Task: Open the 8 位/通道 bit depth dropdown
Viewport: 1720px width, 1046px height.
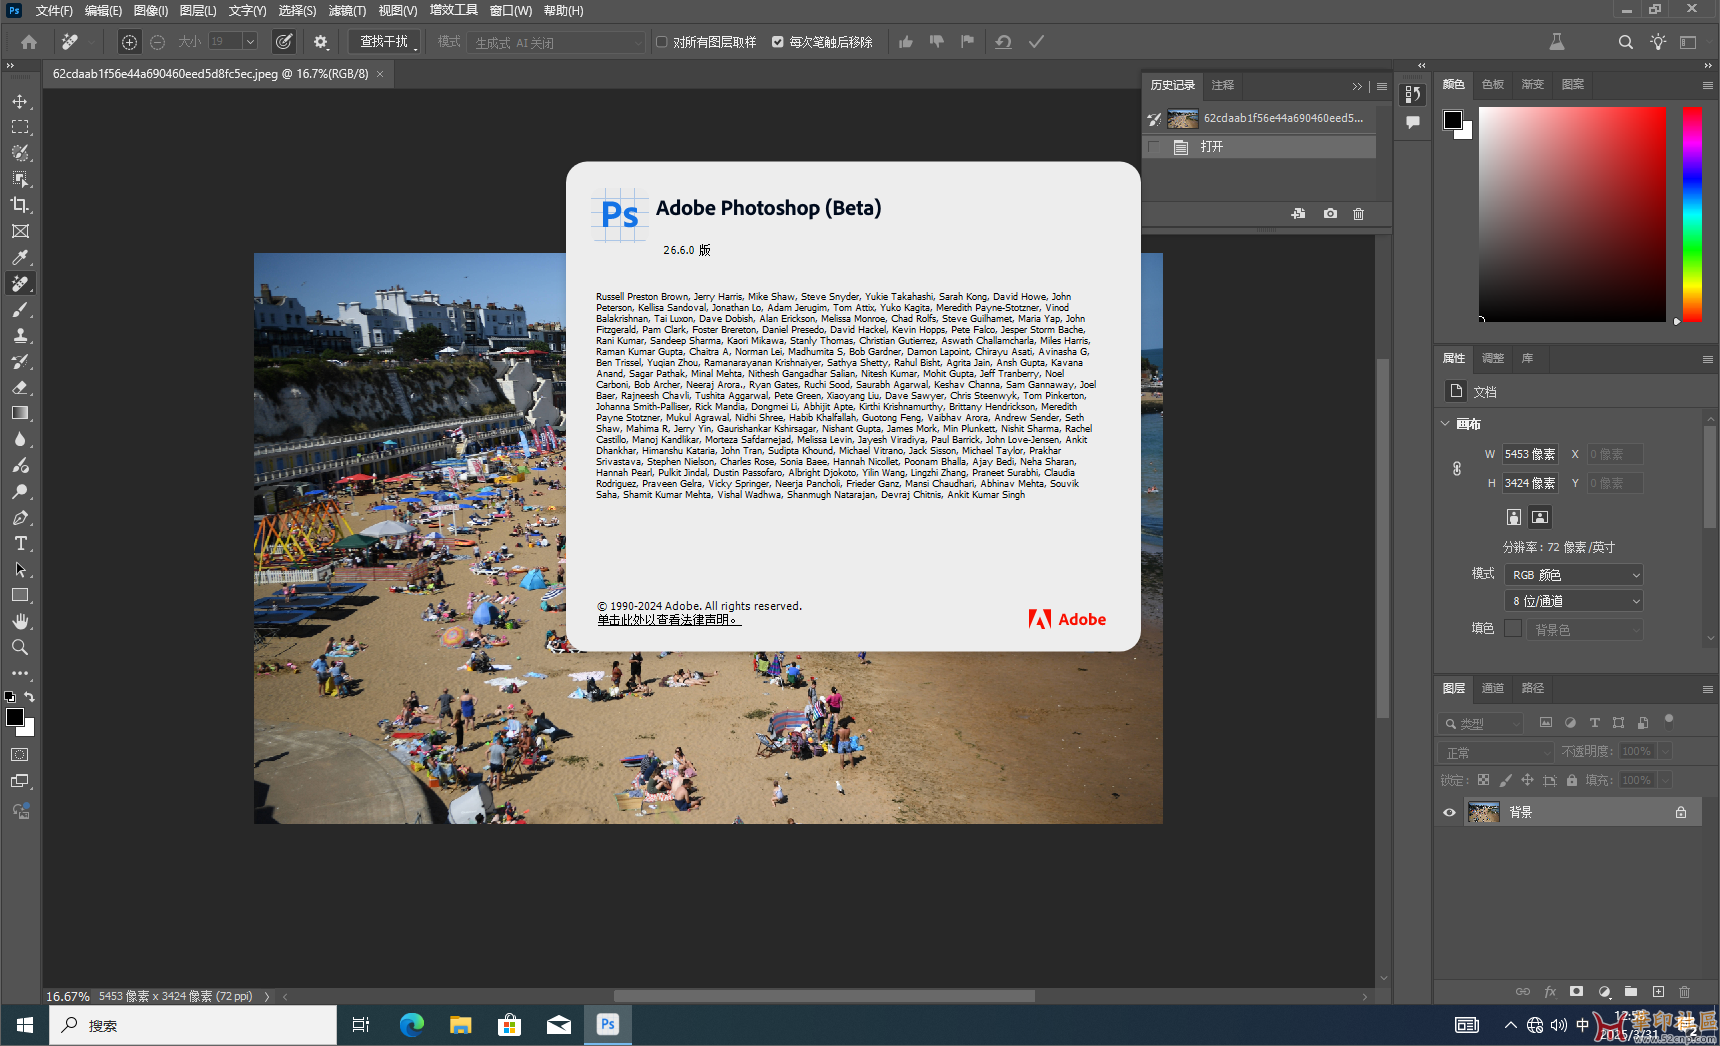Action: click(x=1574, y=601)
